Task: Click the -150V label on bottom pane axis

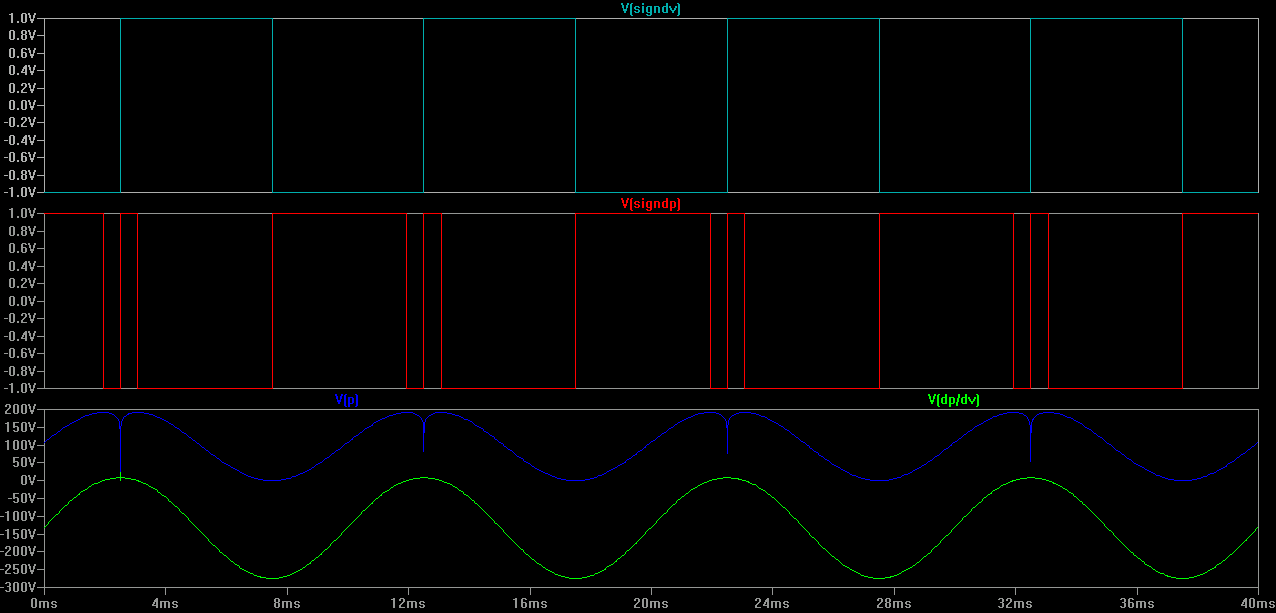Action: (18, 534)
